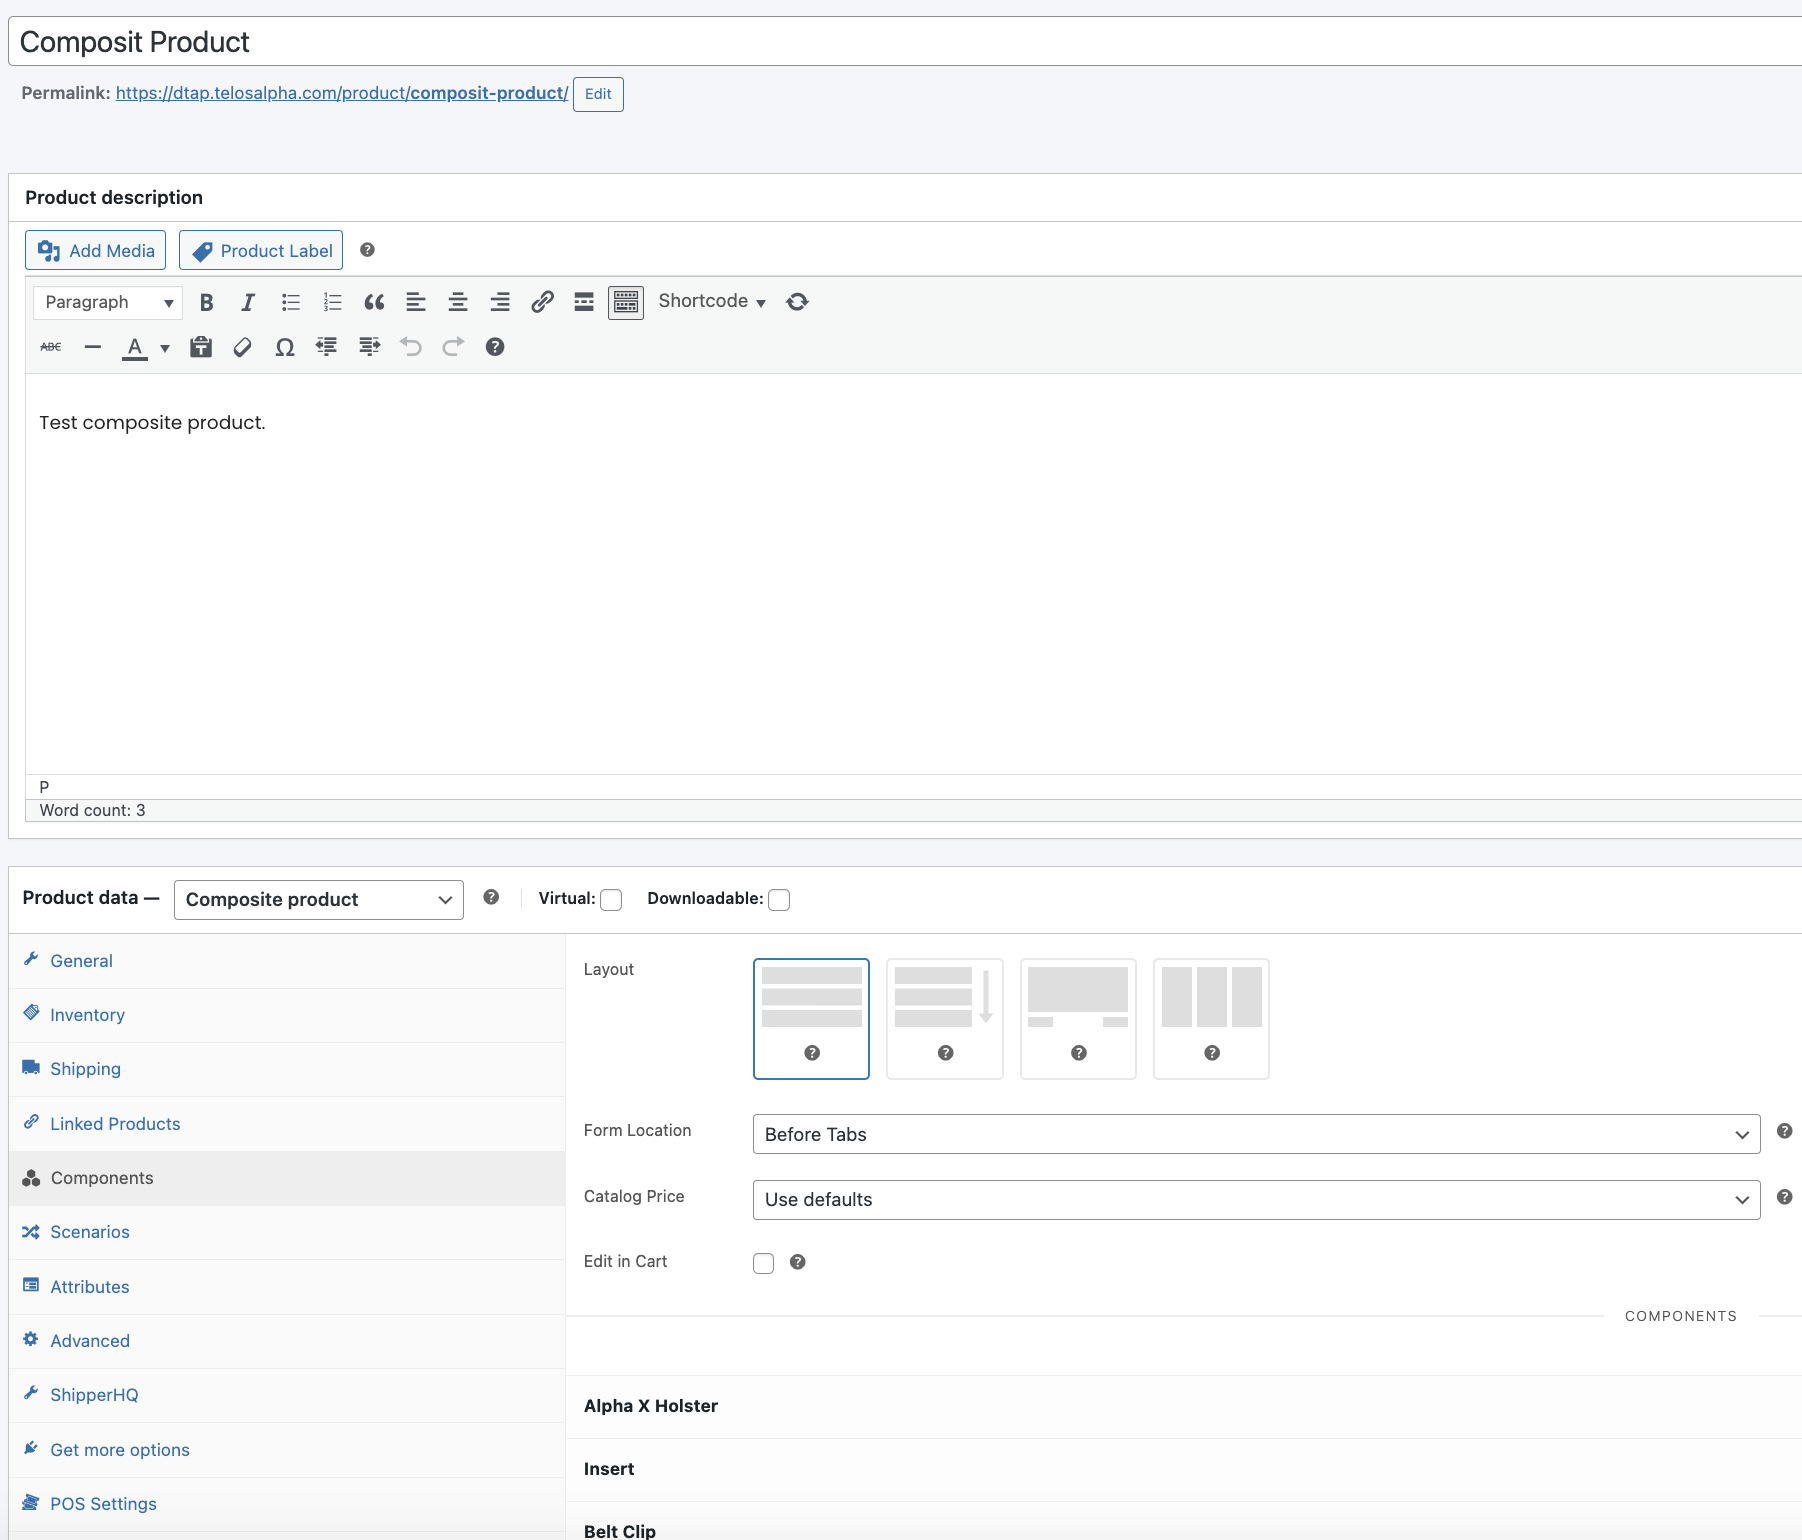Click the Add Media button
The height and width of the screenshot is (1540, 1802).
(x=96, y=250)
